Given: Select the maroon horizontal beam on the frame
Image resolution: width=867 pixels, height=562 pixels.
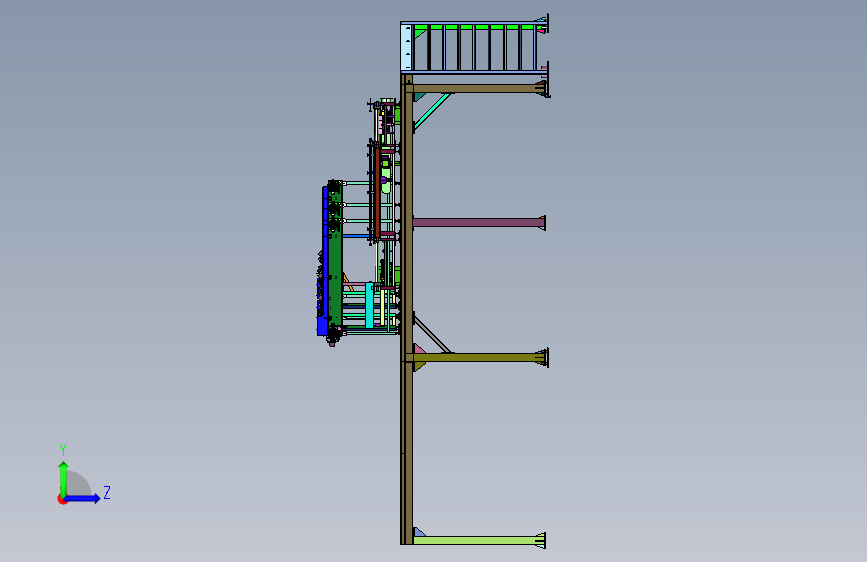Looking at the screenshot, I should click(x=478, y=222).
